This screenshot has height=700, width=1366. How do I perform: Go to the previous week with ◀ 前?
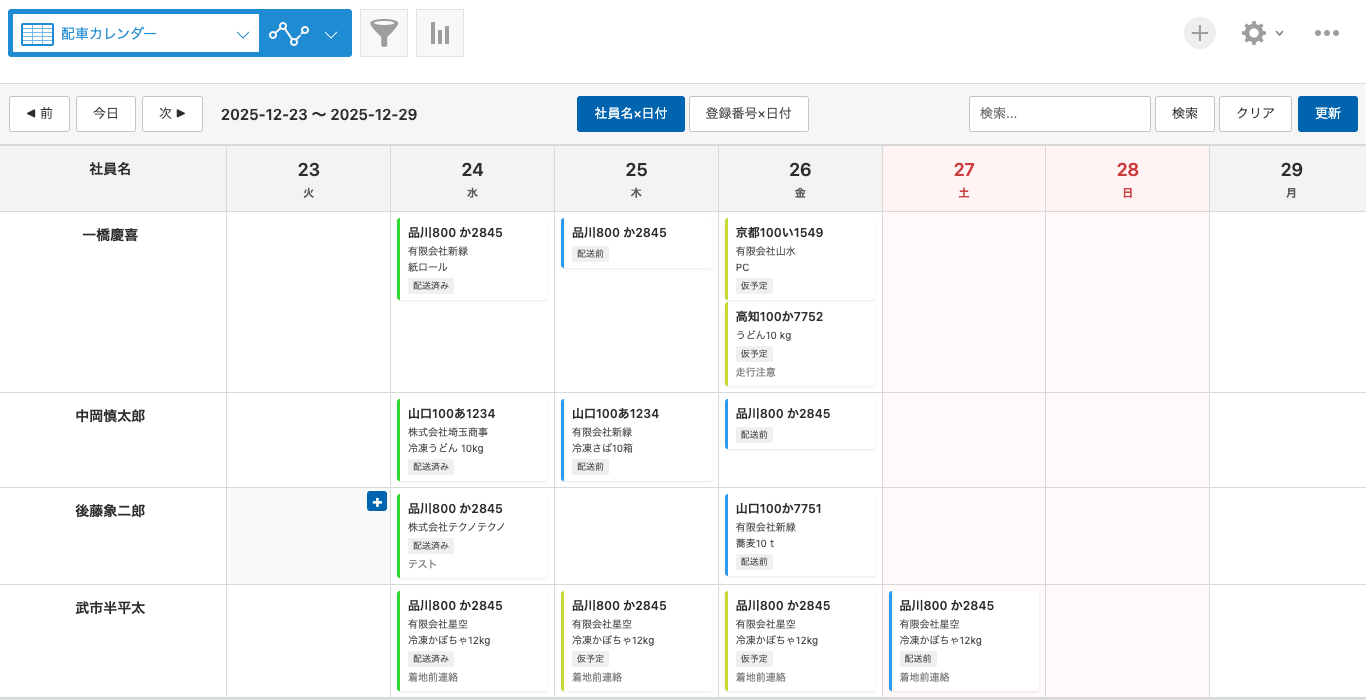tap(39, 114)
